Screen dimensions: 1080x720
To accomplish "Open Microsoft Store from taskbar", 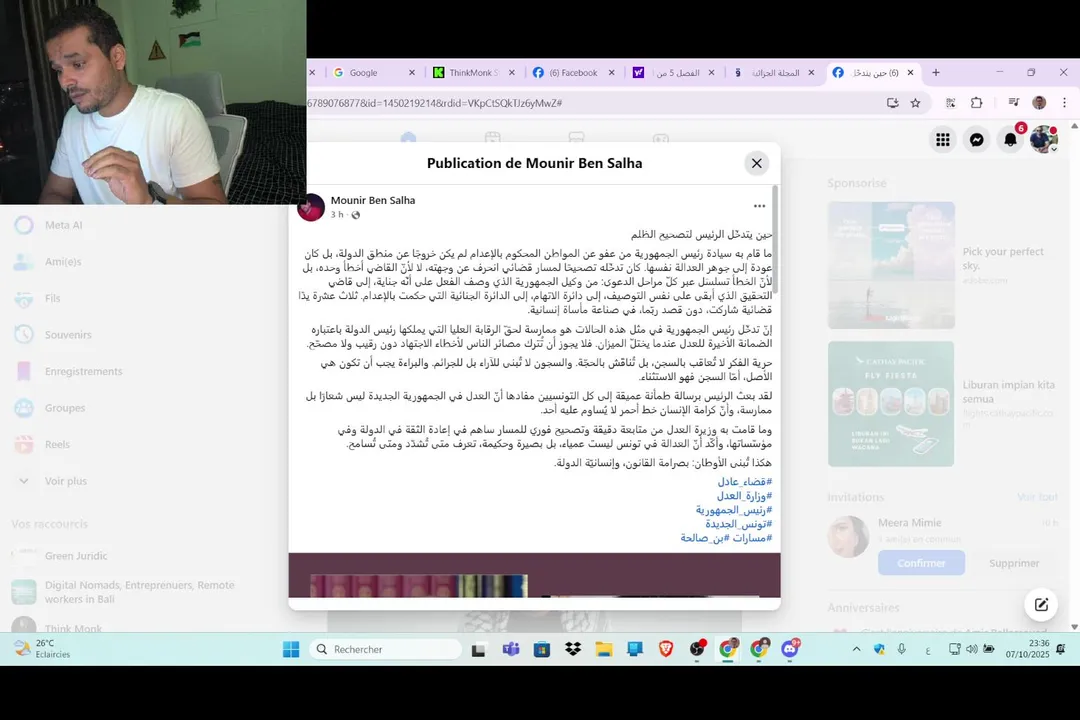I will (x=542, y=649).
